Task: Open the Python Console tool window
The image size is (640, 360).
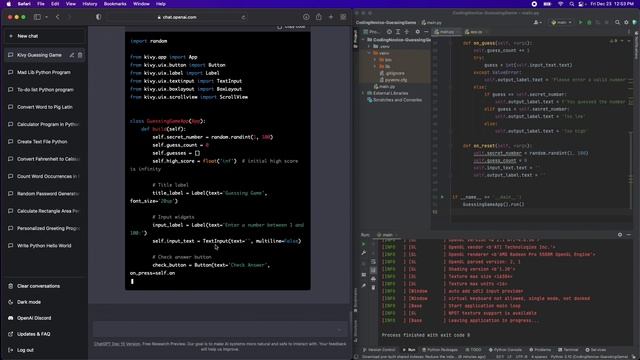Action: coord(505,350)
